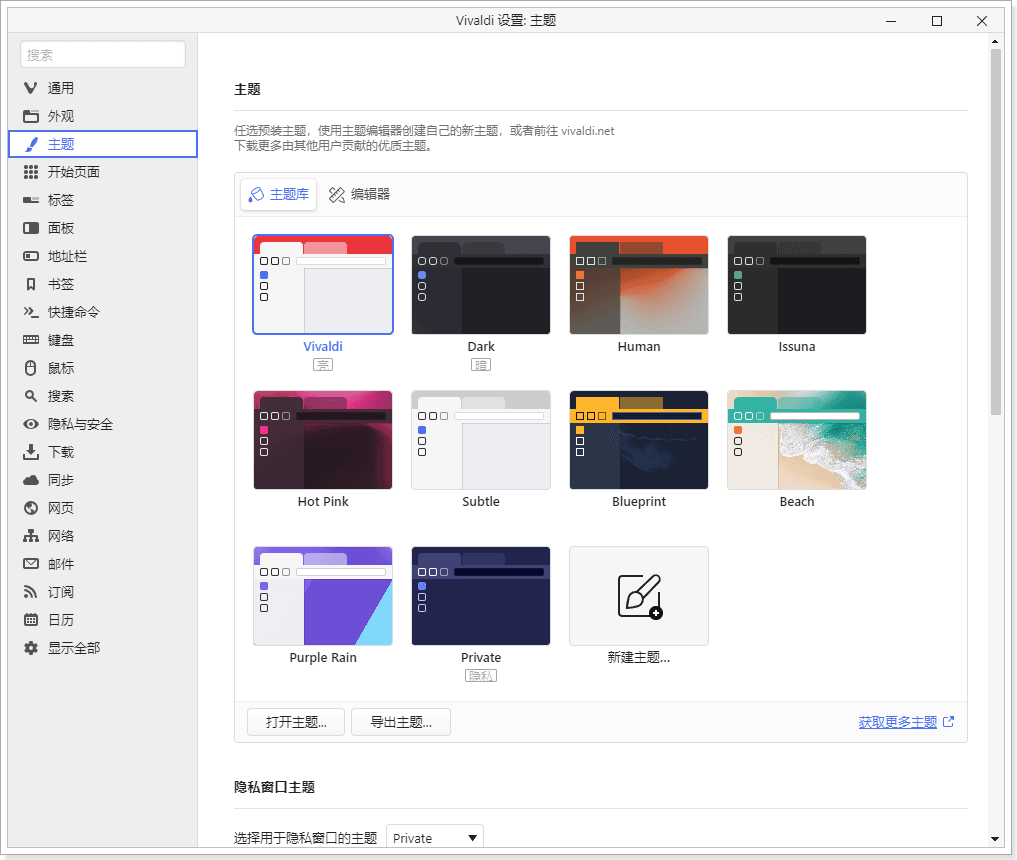Apply the Human theme thumbnail
The image size is (1017, 860).
(x=639, y=285)
